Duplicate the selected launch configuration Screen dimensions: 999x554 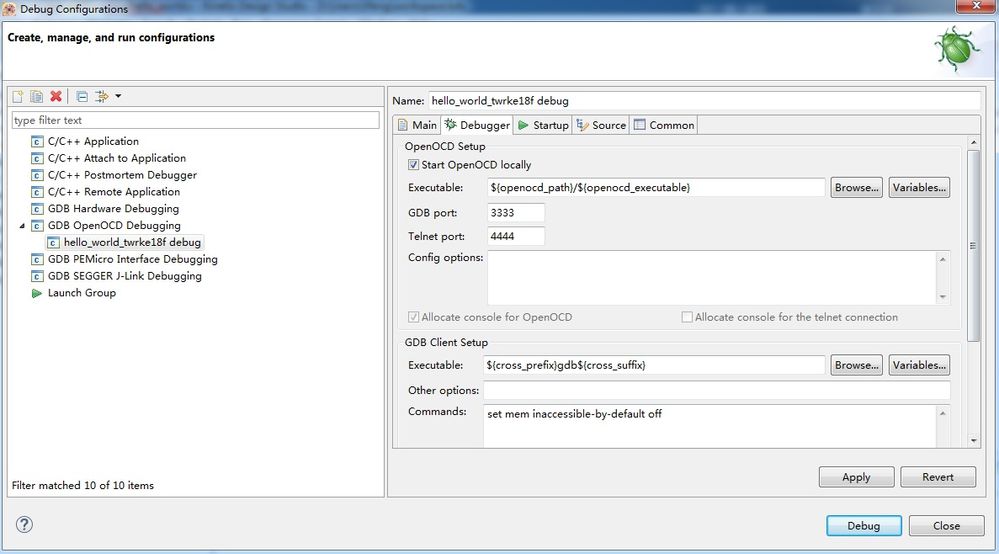(37, 96)
